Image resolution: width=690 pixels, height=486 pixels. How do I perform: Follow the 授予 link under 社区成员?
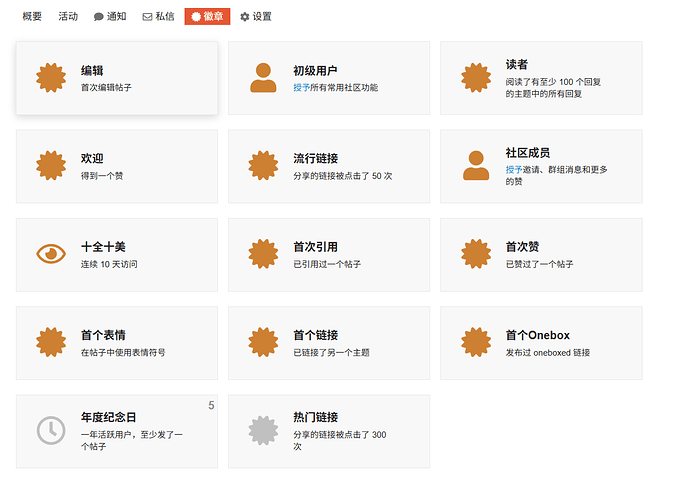click(x=514, y=169)
